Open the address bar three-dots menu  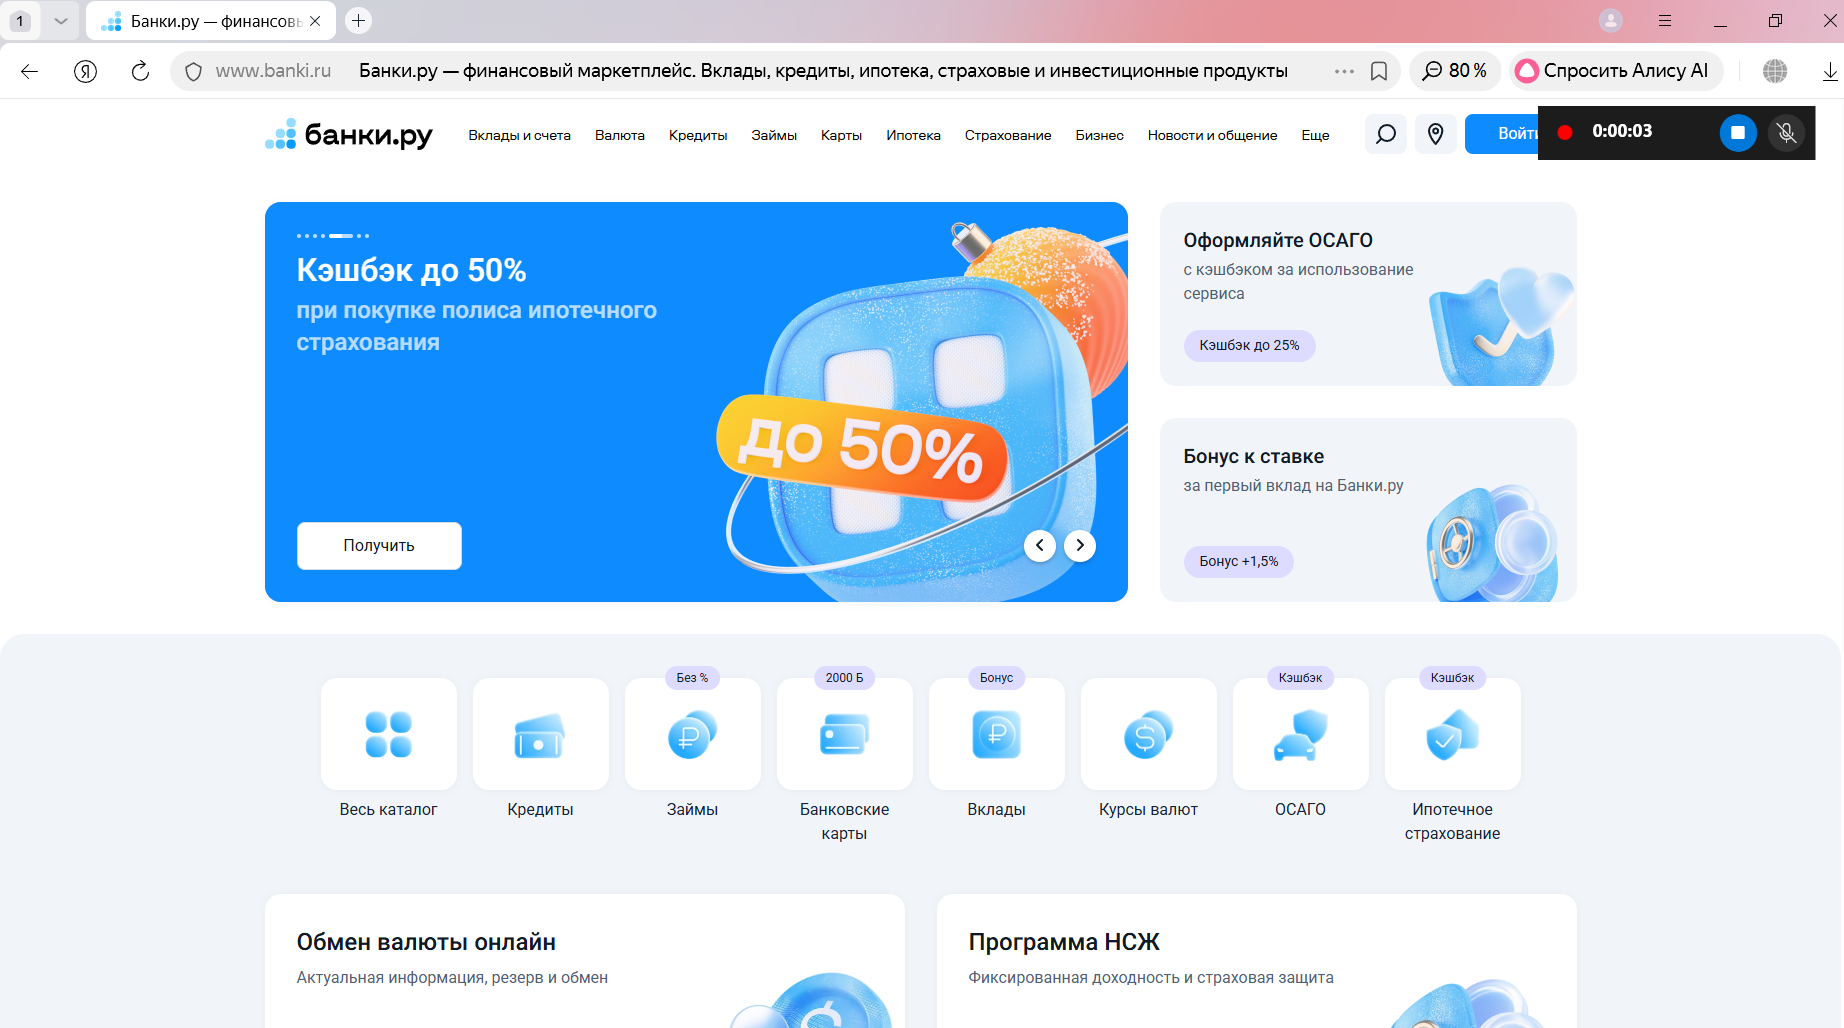point(1344,71)
